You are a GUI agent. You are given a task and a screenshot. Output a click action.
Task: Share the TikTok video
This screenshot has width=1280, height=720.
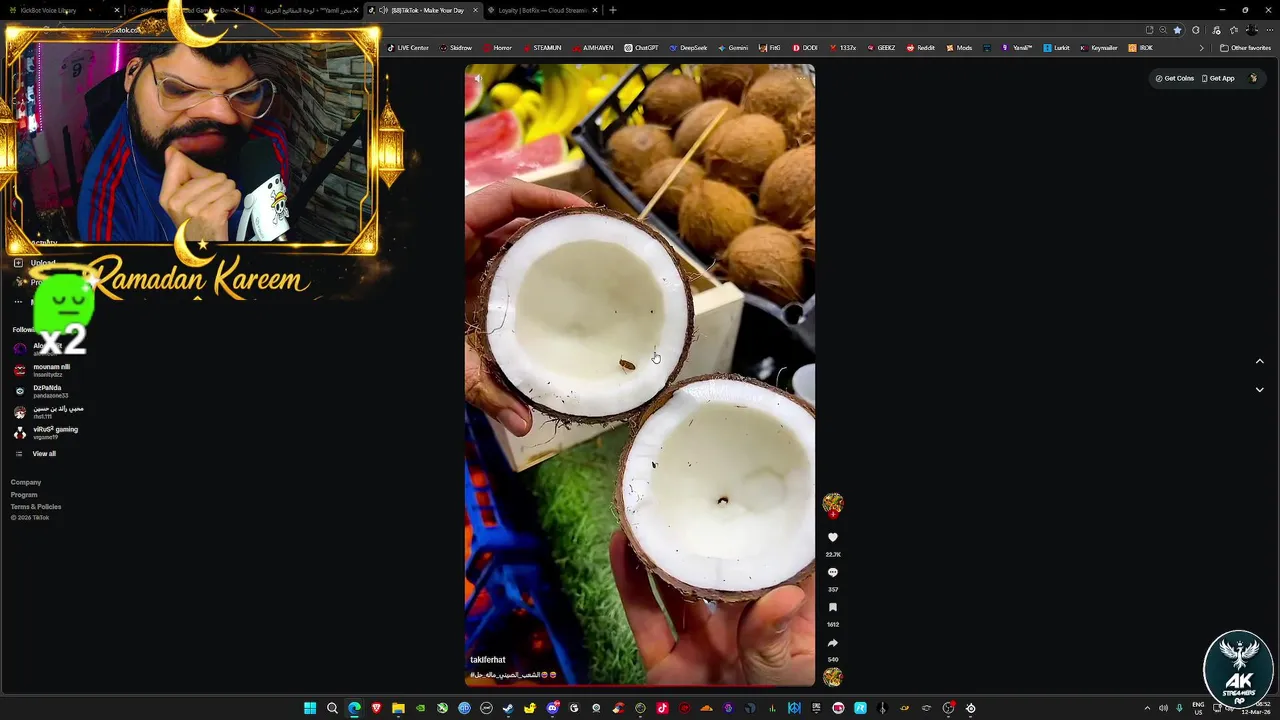[x=833, y=643]
